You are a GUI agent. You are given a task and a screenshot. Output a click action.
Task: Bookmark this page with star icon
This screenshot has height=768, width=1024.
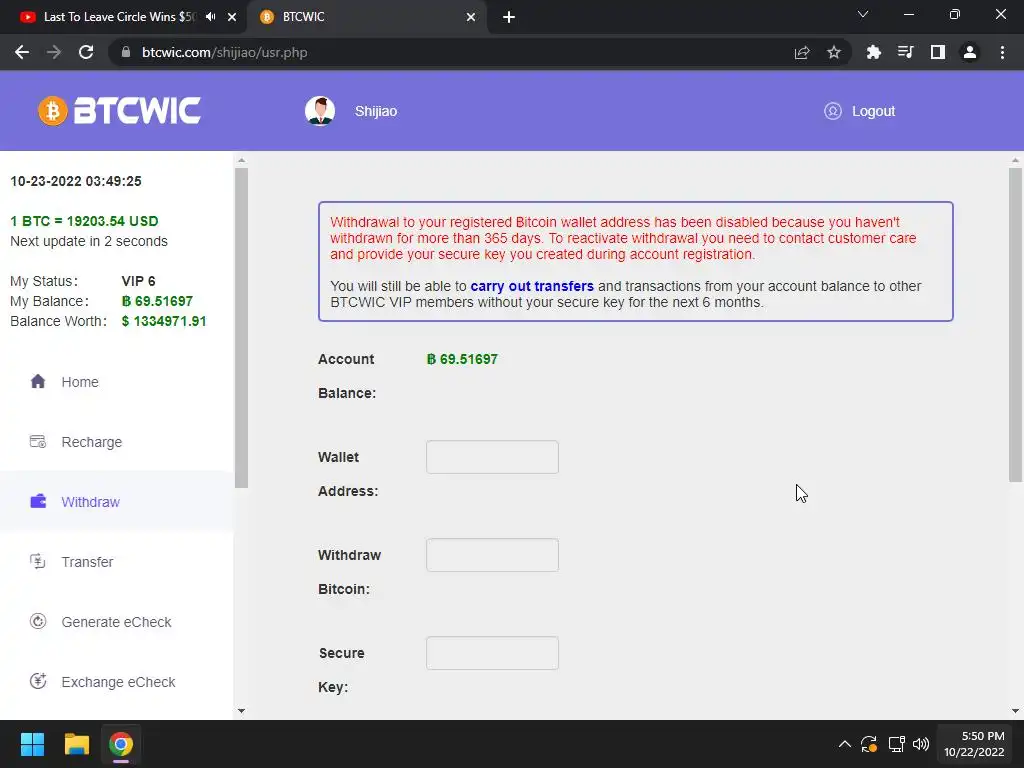click(834, 52)
